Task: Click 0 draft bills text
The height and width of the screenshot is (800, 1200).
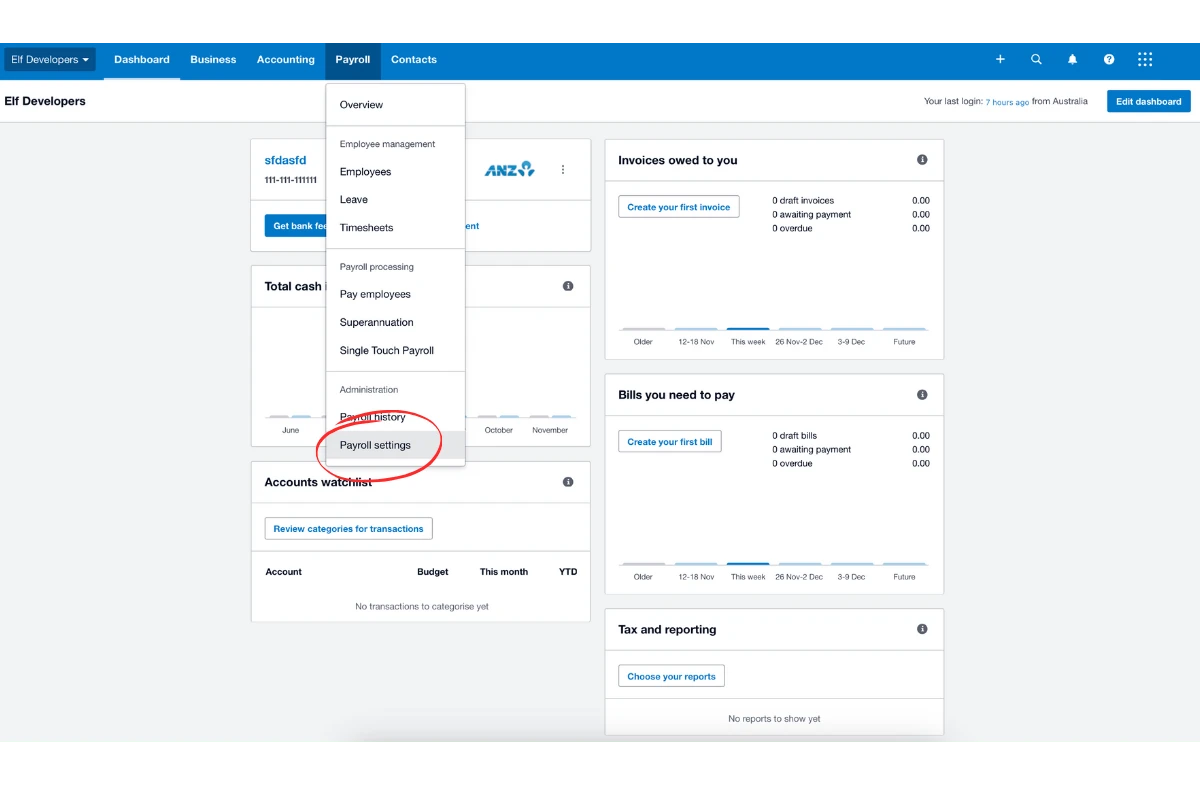Action: [x=795, y=436]
